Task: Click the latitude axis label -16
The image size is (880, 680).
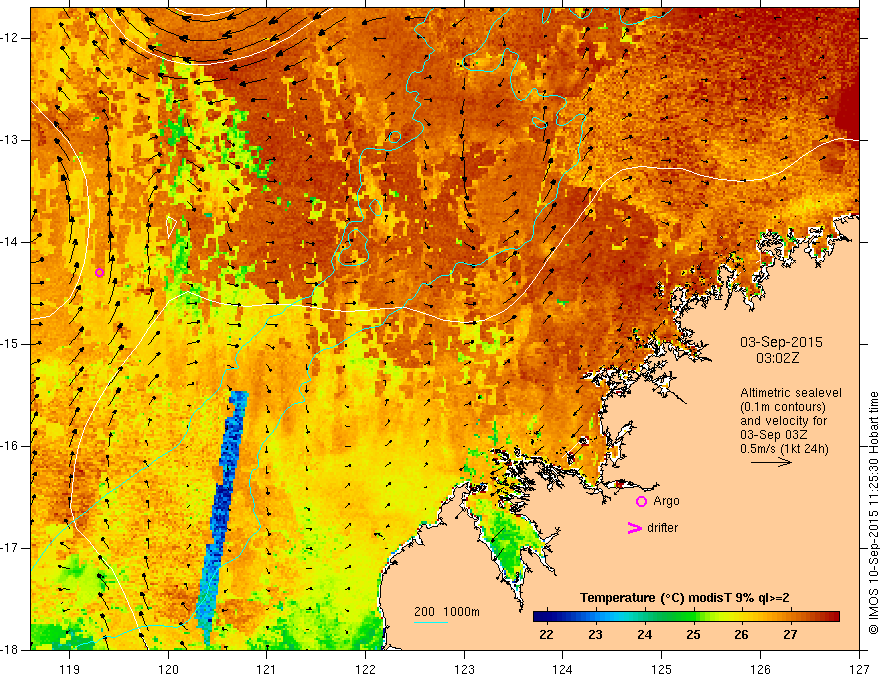Action: [10, 445]
